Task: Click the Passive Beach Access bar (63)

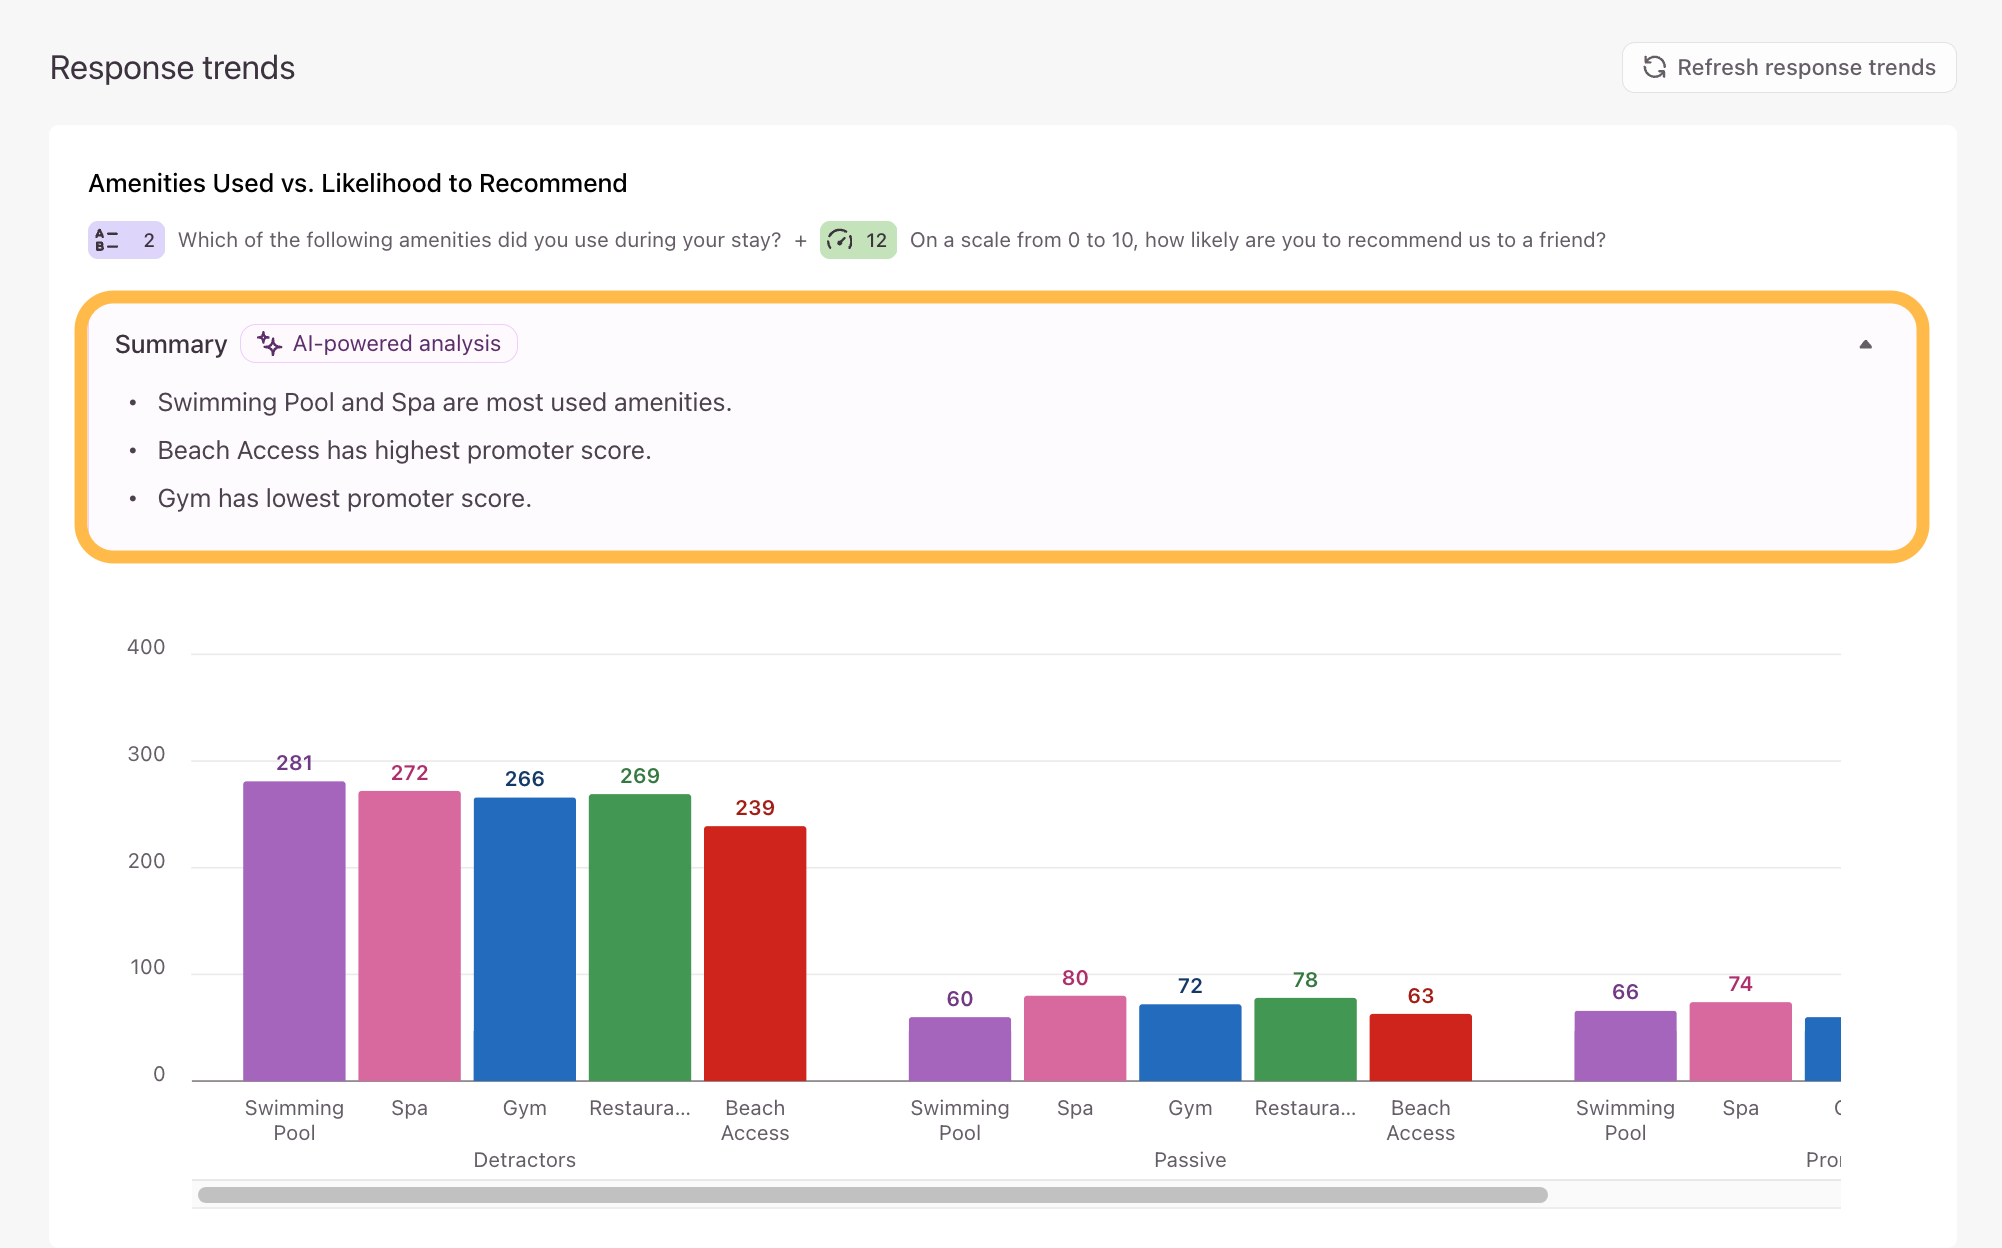Action: 1420,1047
